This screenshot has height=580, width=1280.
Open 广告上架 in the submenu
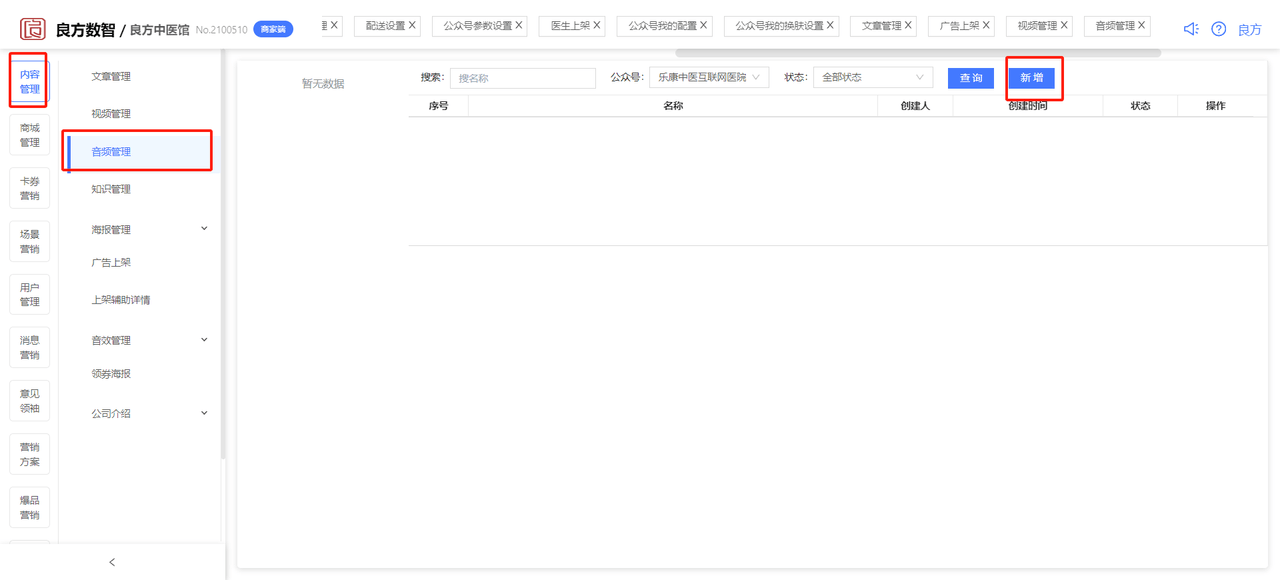[x=111, y=263]
